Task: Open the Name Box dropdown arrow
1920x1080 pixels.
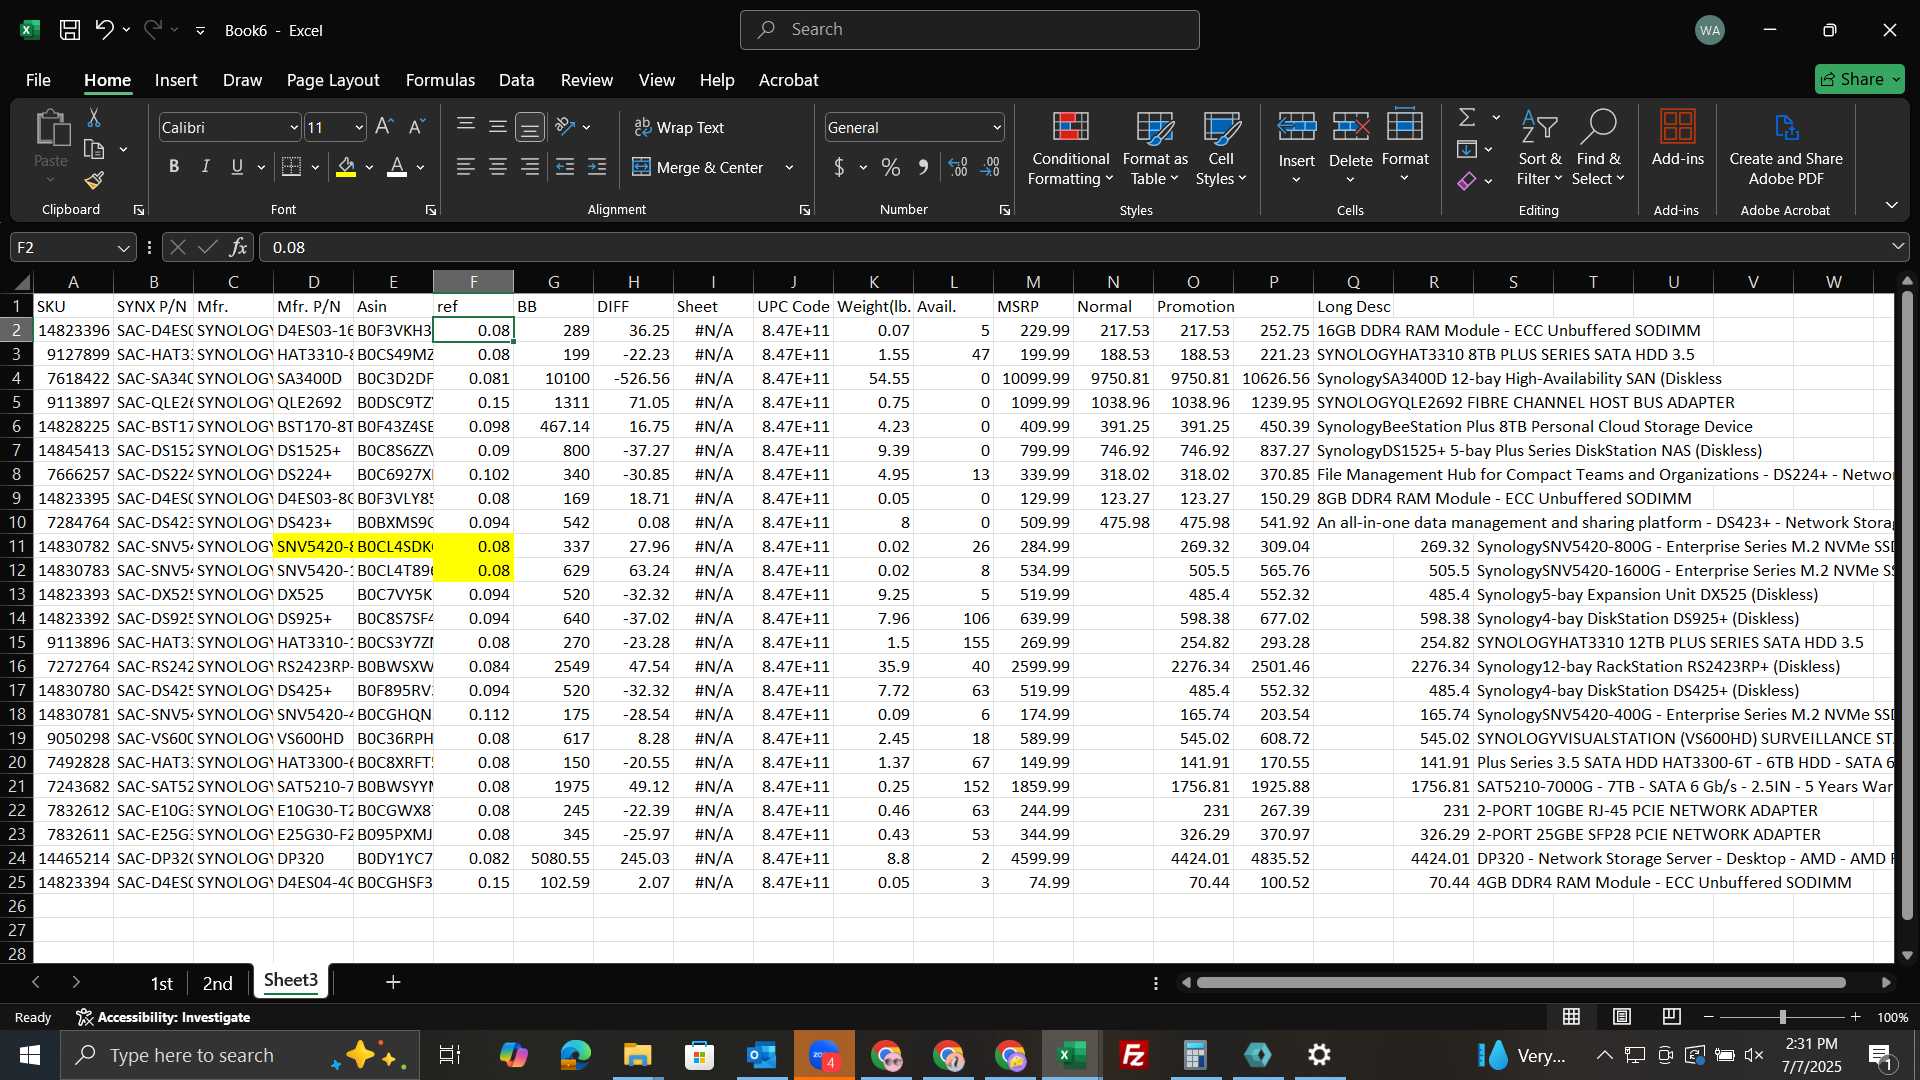Action: pyautogui.click(x=123, y=247)
